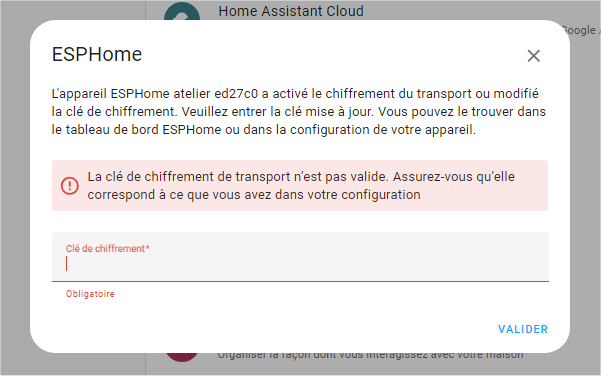The height and width of the screenshot is (376, 601).
Task: Click the partially visible Google text behind dialog
Action: pos(579,30)
